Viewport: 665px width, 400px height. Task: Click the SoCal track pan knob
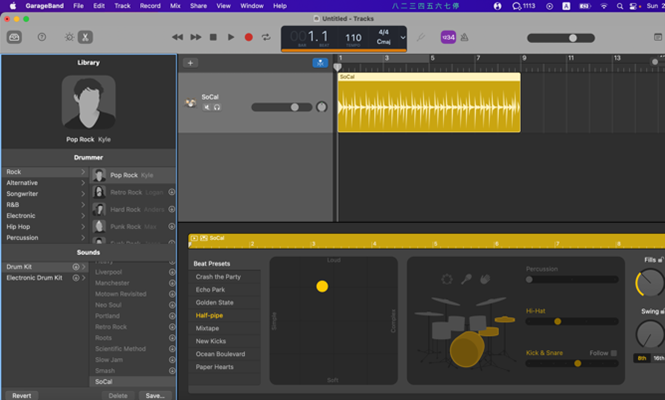(321, 107)
